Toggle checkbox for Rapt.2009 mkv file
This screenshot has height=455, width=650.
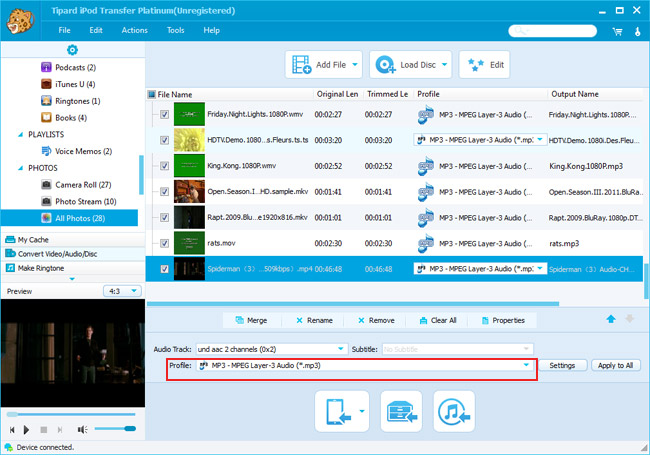(x=165, y=217)
